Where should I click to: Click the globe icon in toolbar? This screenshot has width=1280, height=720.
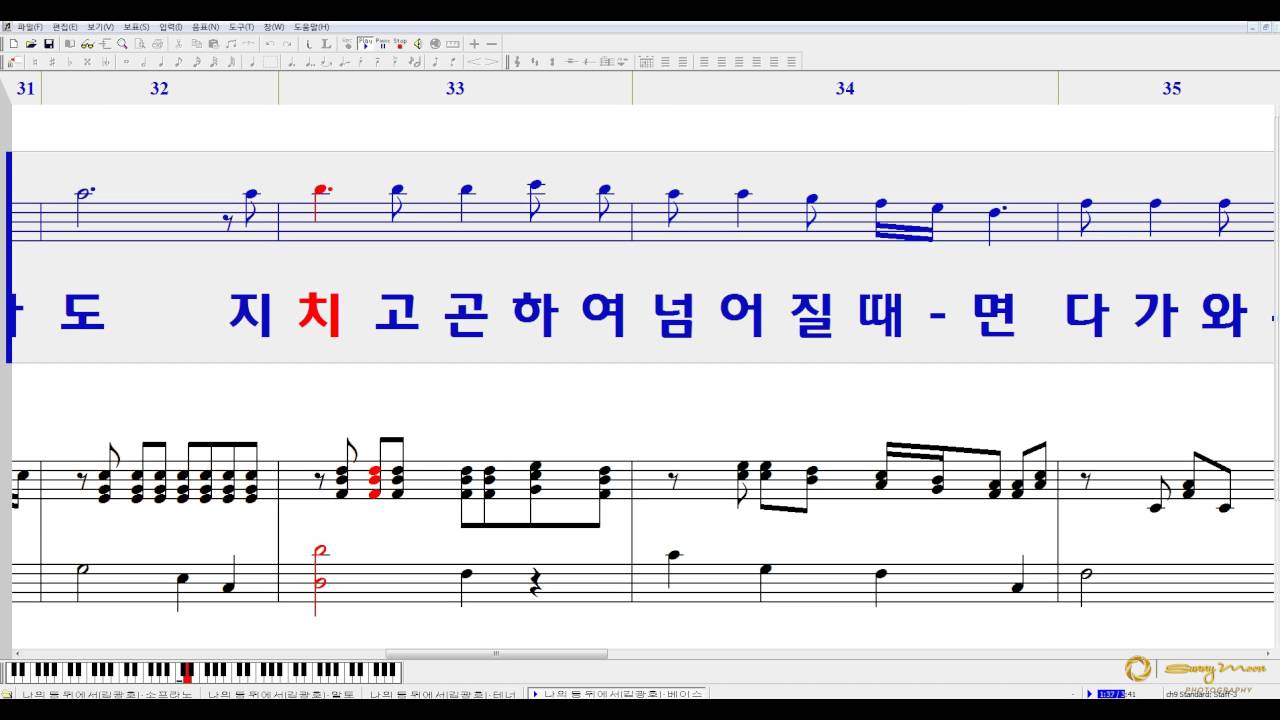[435, 44]
